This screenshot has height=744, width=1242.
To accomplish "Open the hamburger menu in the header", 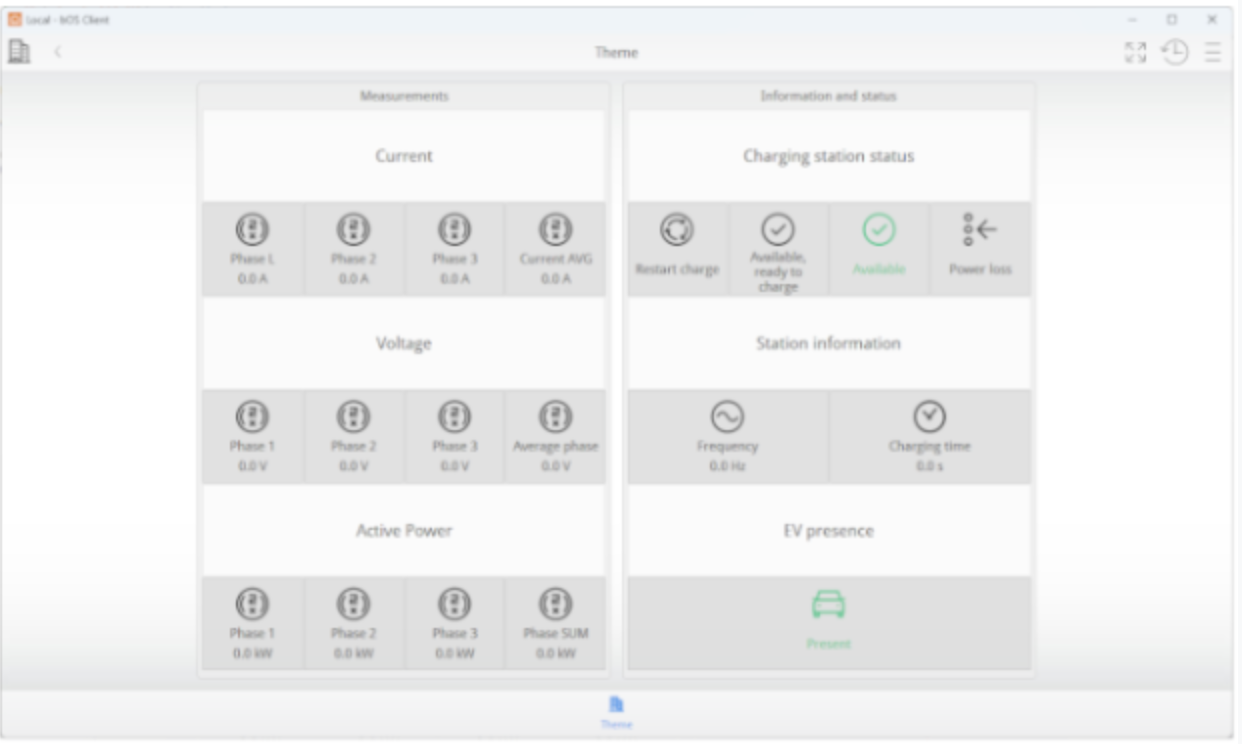I will (1212, 53).
